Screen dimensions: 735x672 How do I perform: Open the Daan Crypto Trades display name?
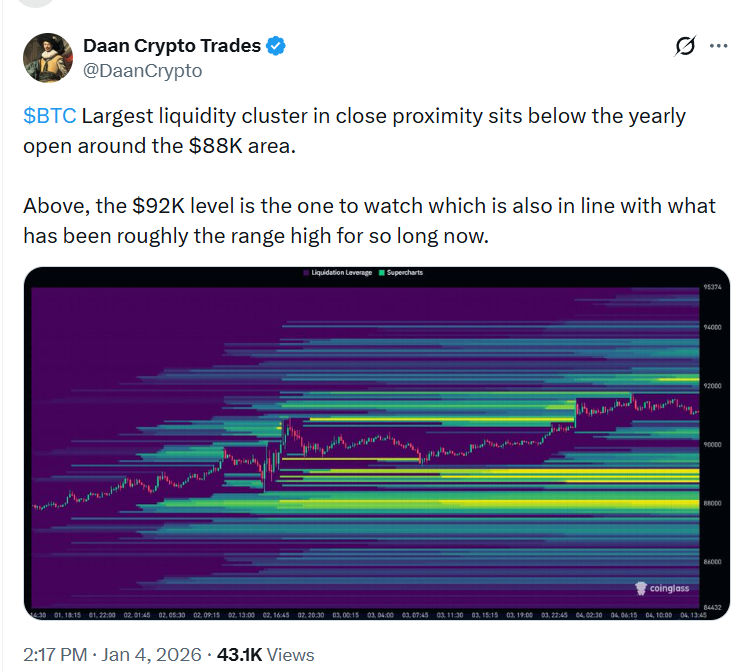172,46
